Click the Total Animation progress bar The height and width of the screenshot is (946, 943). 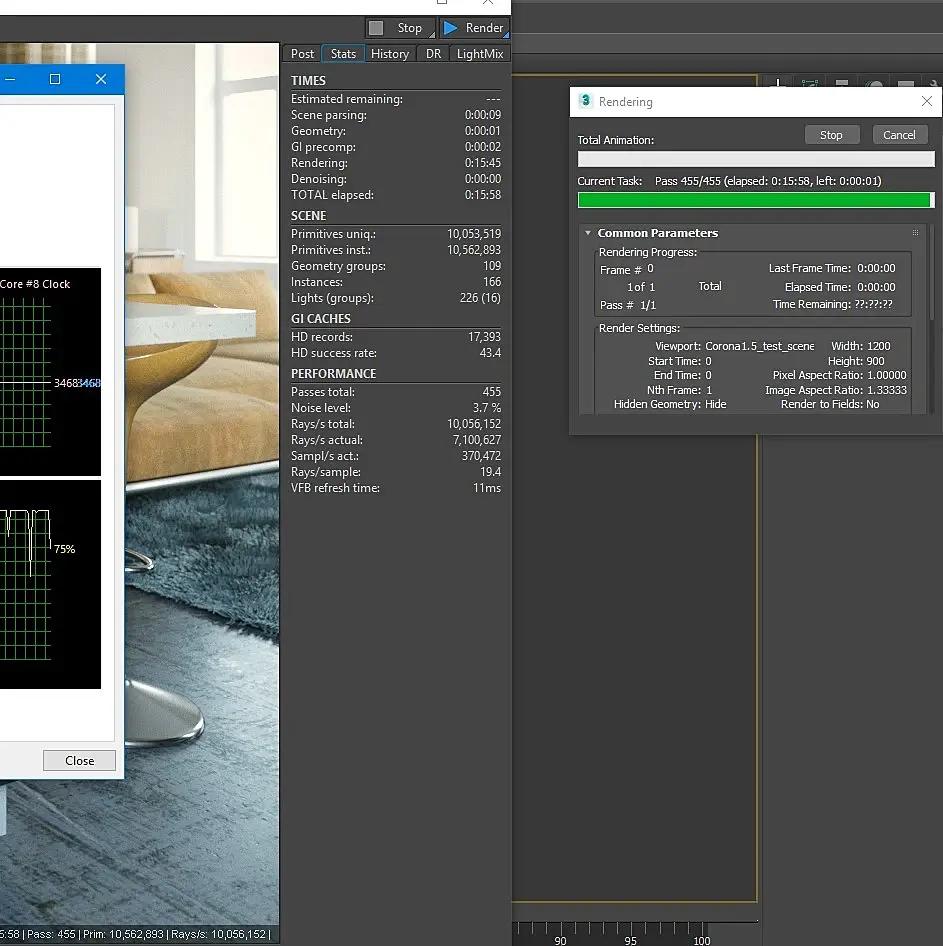[756, 159]
